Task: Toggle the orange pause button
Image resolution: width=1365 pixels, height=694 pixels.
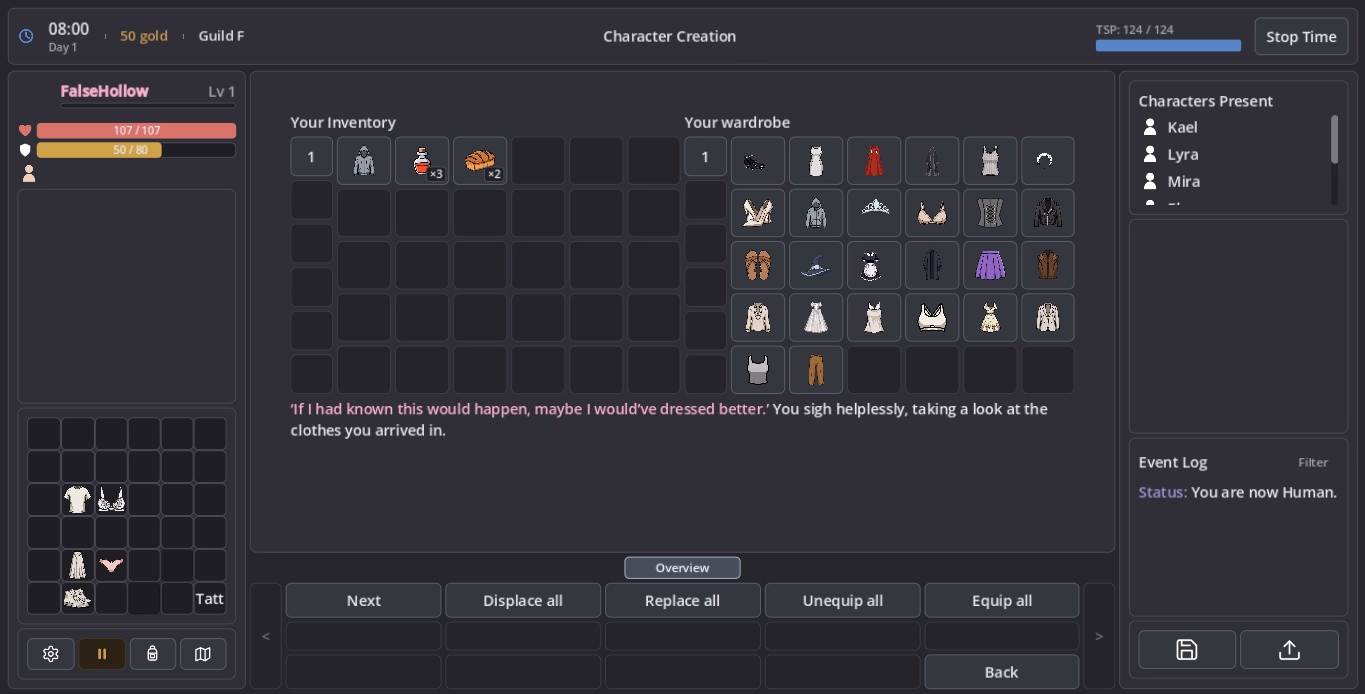Action: pyautogui.click(x=102, y=654)
